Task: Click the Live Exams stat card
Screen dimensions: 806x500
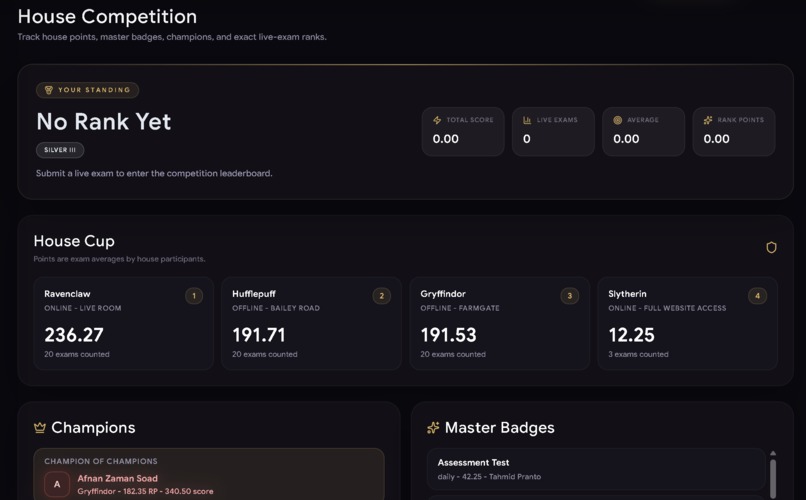Action: click(x=553, y=132)
